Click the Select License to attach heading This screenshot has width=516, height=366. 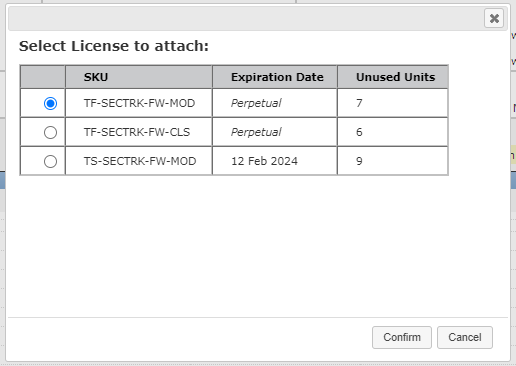coord(114,46)
